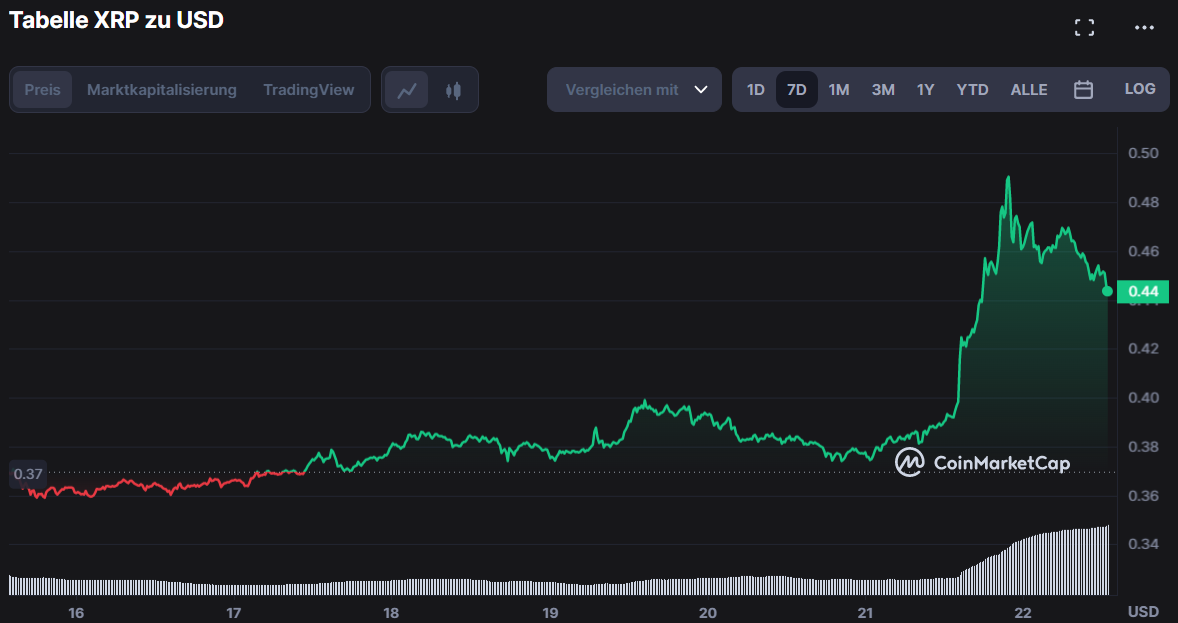Click the 7D range button
1178x623 pixels.
coord(797,89)
